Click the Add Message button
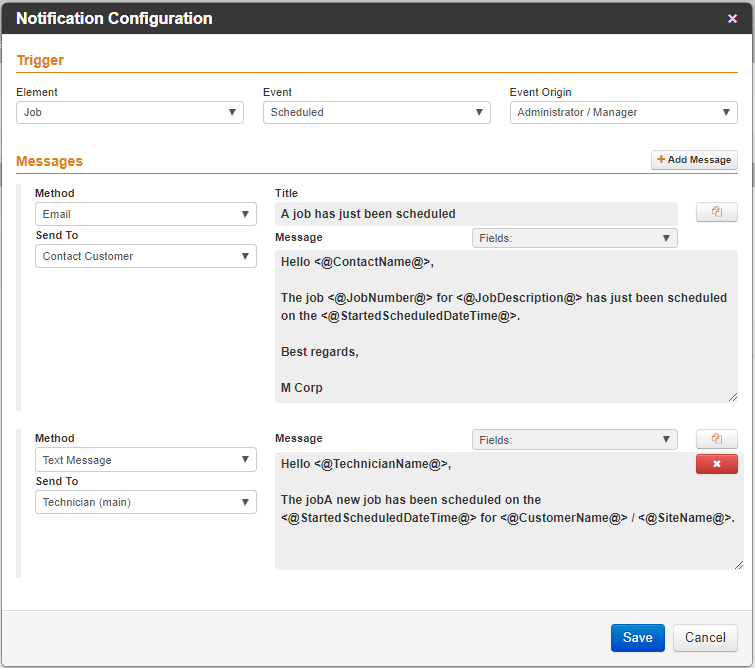755x668 pixels. point(694,160)
